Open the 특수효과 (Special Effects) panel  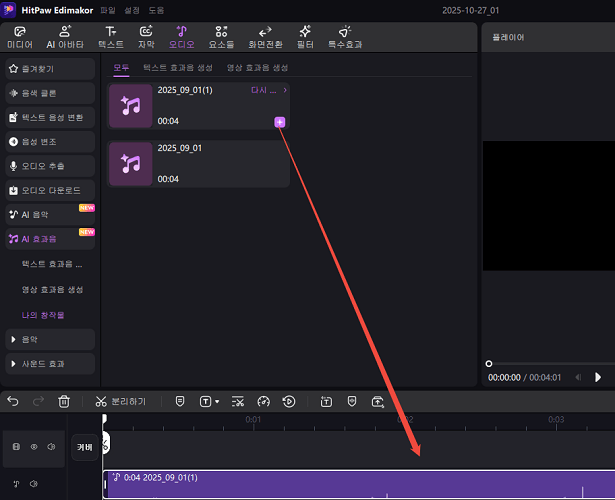[x=346, y=37]
